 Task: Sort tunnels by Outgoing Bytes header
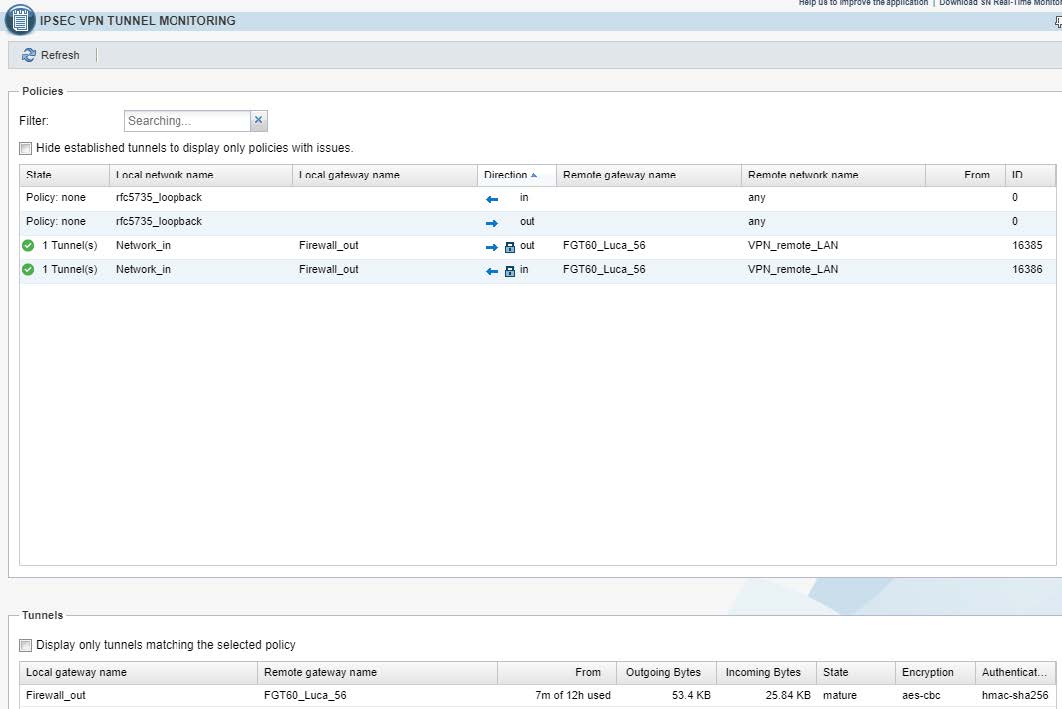click(x=666, y=672)
